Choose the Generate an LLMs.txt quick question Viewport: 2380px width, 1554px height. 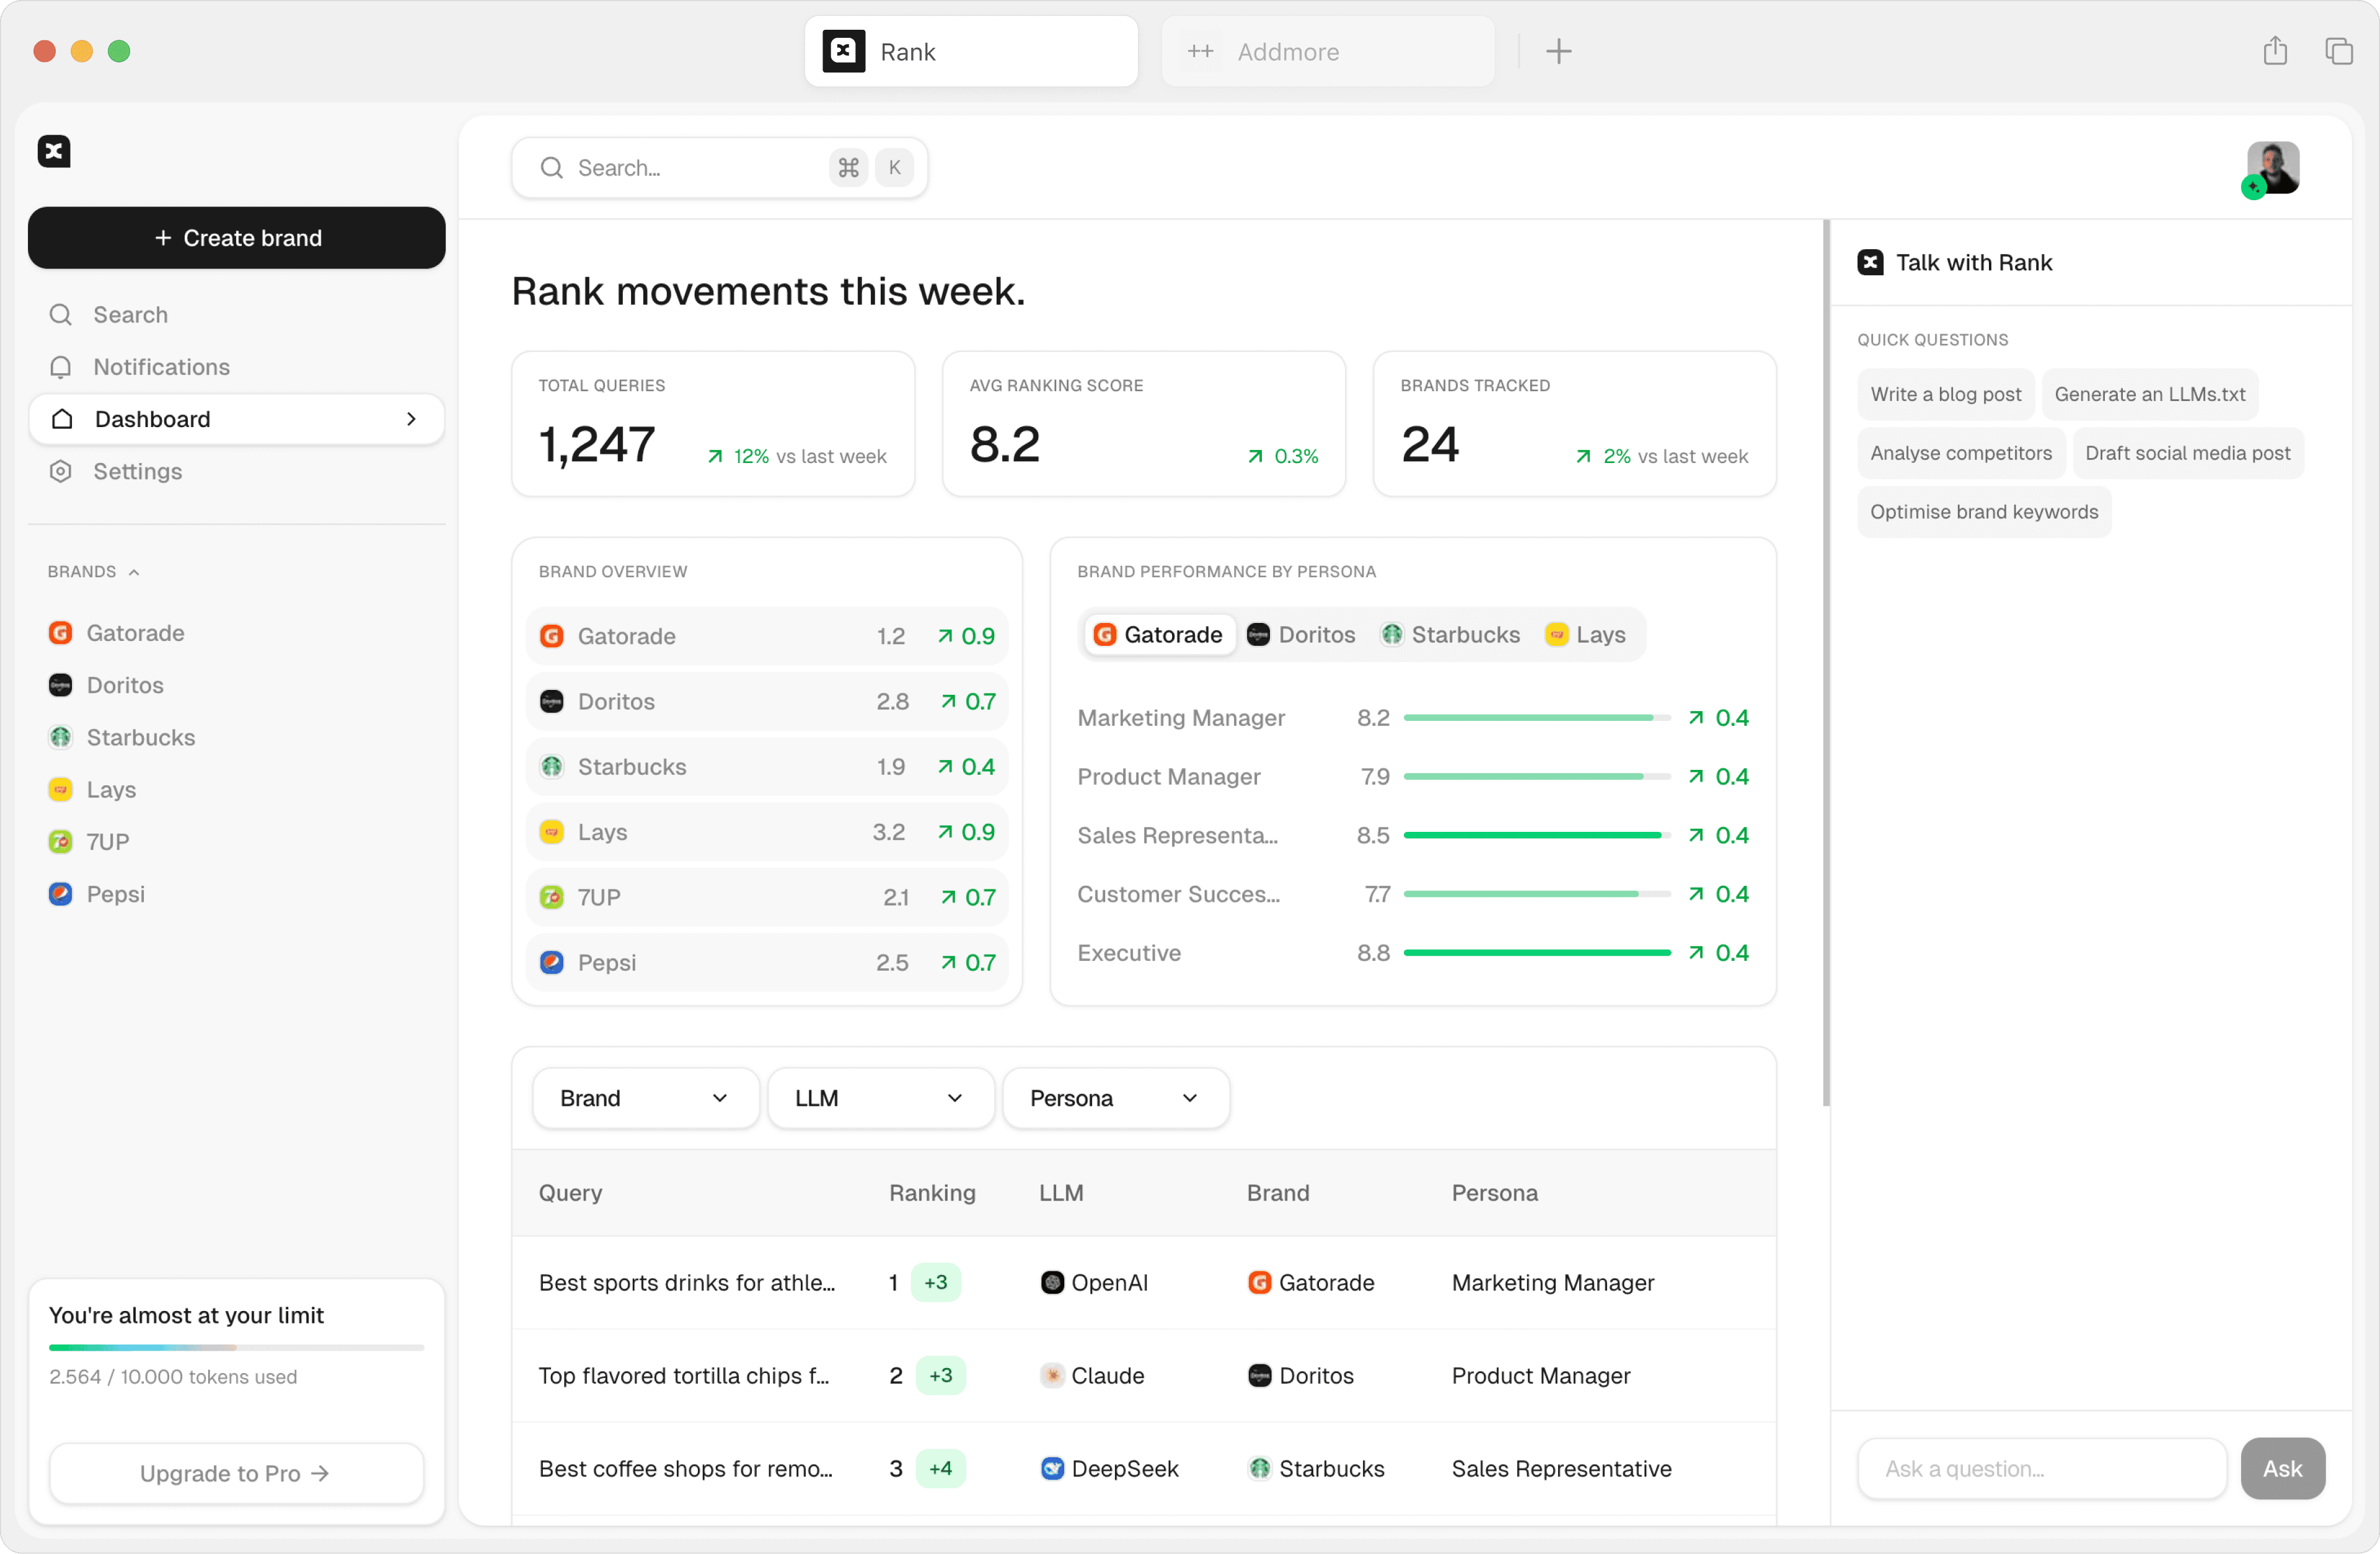pos(2149,394)
